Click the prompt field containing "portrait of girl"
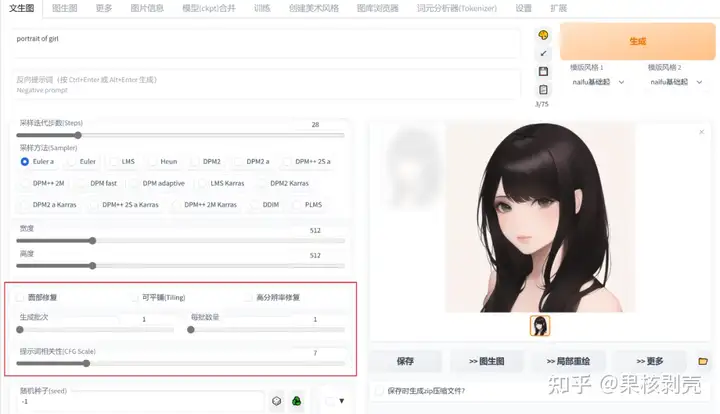This screenshot has width=720, height=414. [x=266, y=44]
